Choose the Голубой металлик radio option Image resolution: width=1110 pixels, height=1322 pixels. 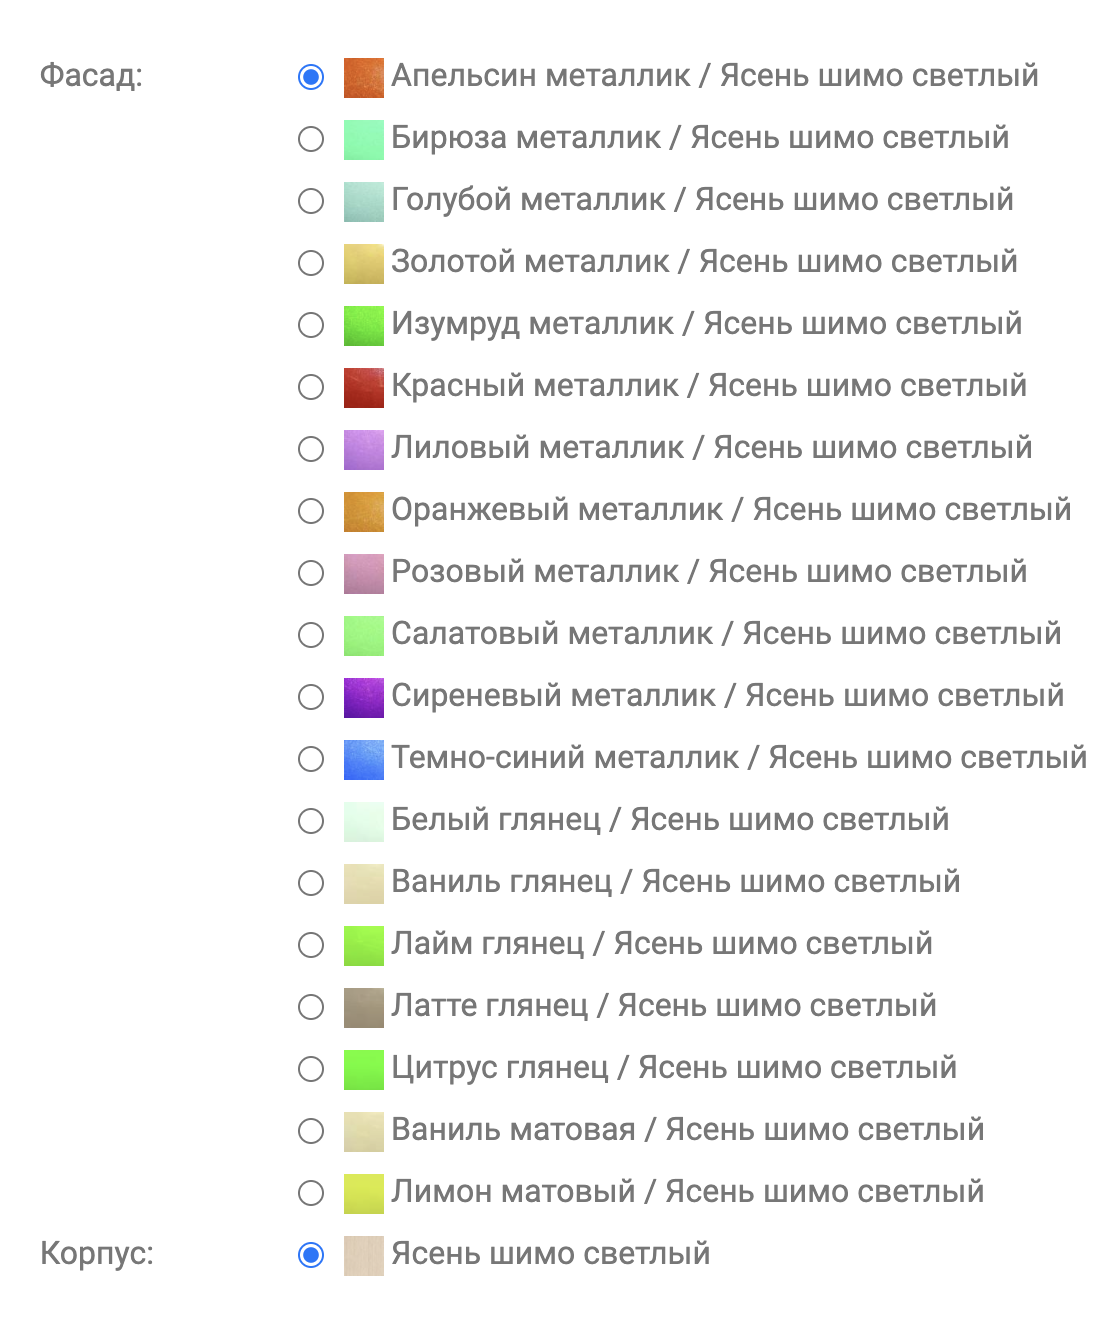point(311,201)
